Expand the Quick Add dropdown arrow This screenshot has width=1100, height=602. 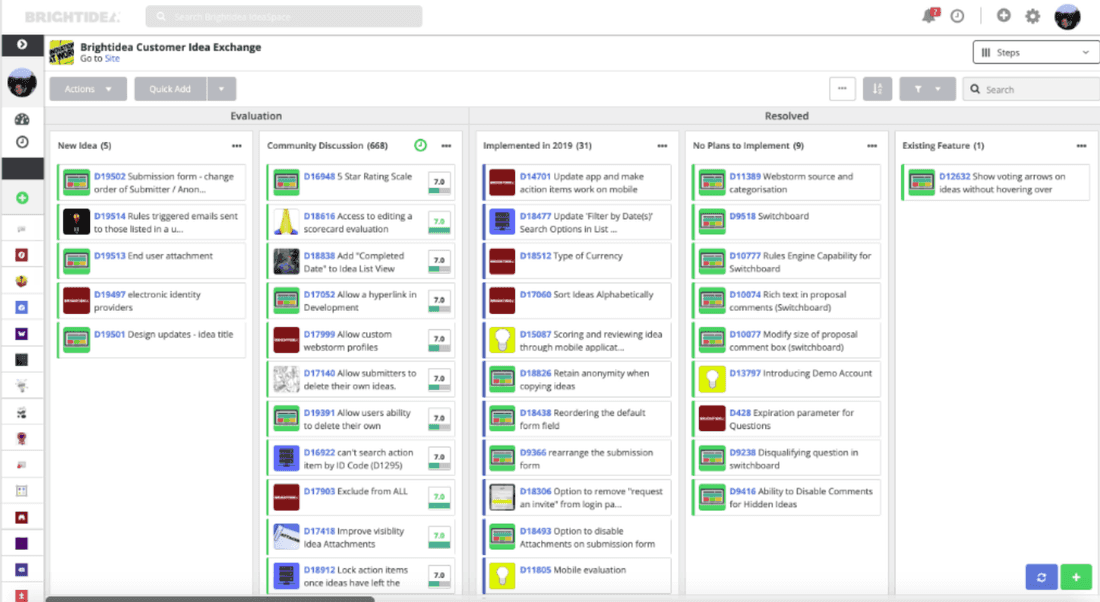222,89
